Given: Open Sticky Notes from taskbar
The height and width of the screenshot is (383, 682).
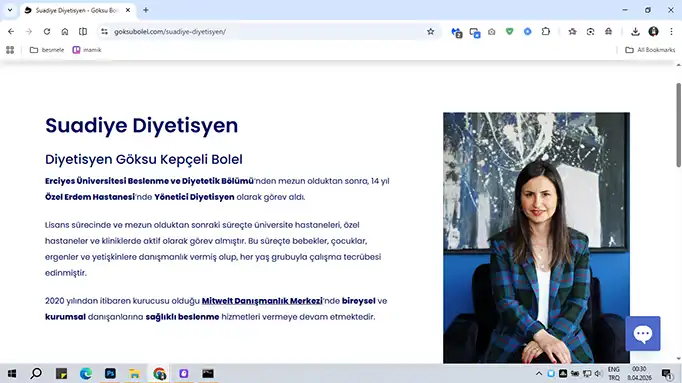Looking at the screenshot, I should pyautogui.click(x=61, y=373).
